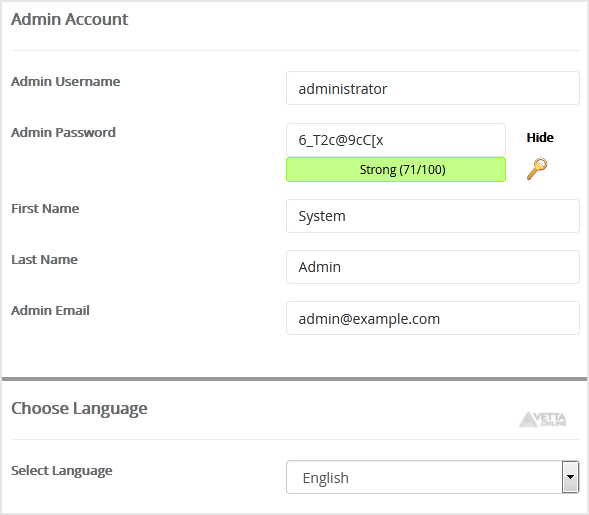Click the Admin Email label
Screen dimensions: 589x515
coord(50,311)
